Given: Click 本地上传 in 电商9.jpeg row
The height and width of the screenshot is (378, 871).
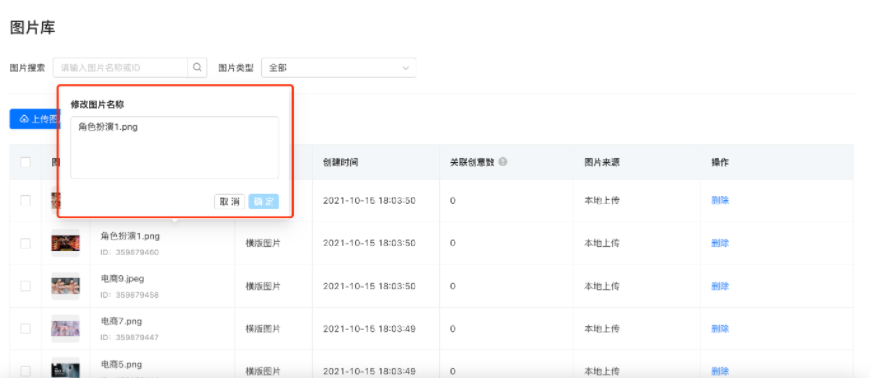Looking at the screenshot, I should click(x=602, y=286).
